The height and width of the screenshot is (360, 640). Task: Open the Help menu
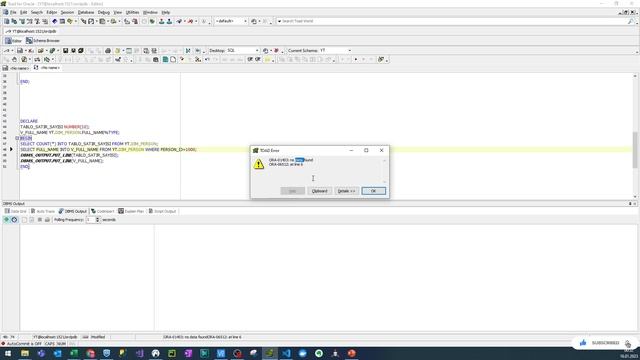click(x=165, y=13)
